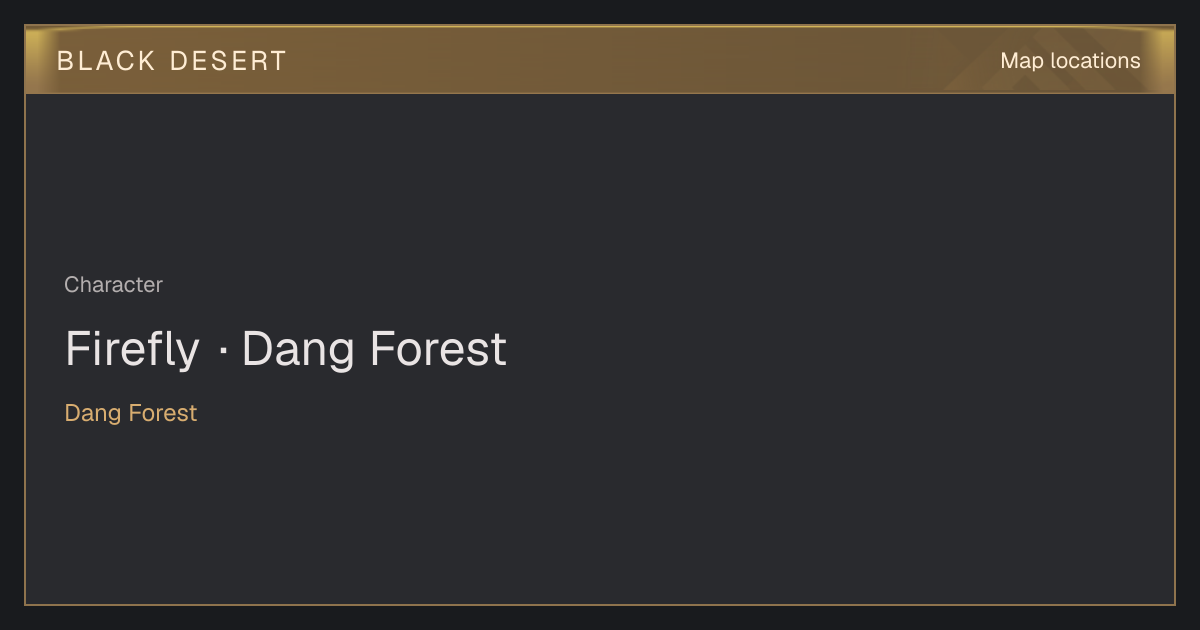Image resolution: width=1200 pixels, height=630 pixels.
Task: Click the word Firefly in the heading
Action: 132,349
